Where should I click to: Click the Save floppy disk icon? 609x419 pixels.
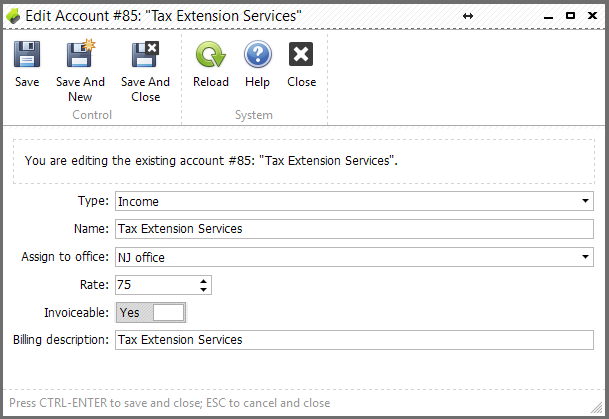[x=27, y=54]
